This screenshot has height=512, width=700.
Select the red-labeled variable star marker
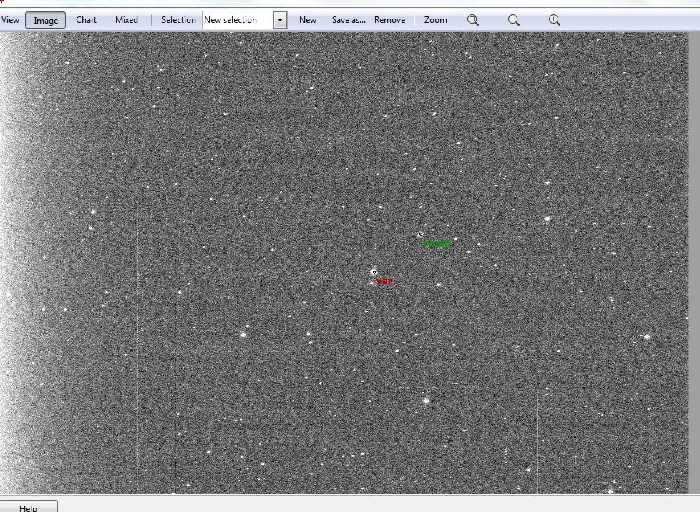tap(374, 272)
